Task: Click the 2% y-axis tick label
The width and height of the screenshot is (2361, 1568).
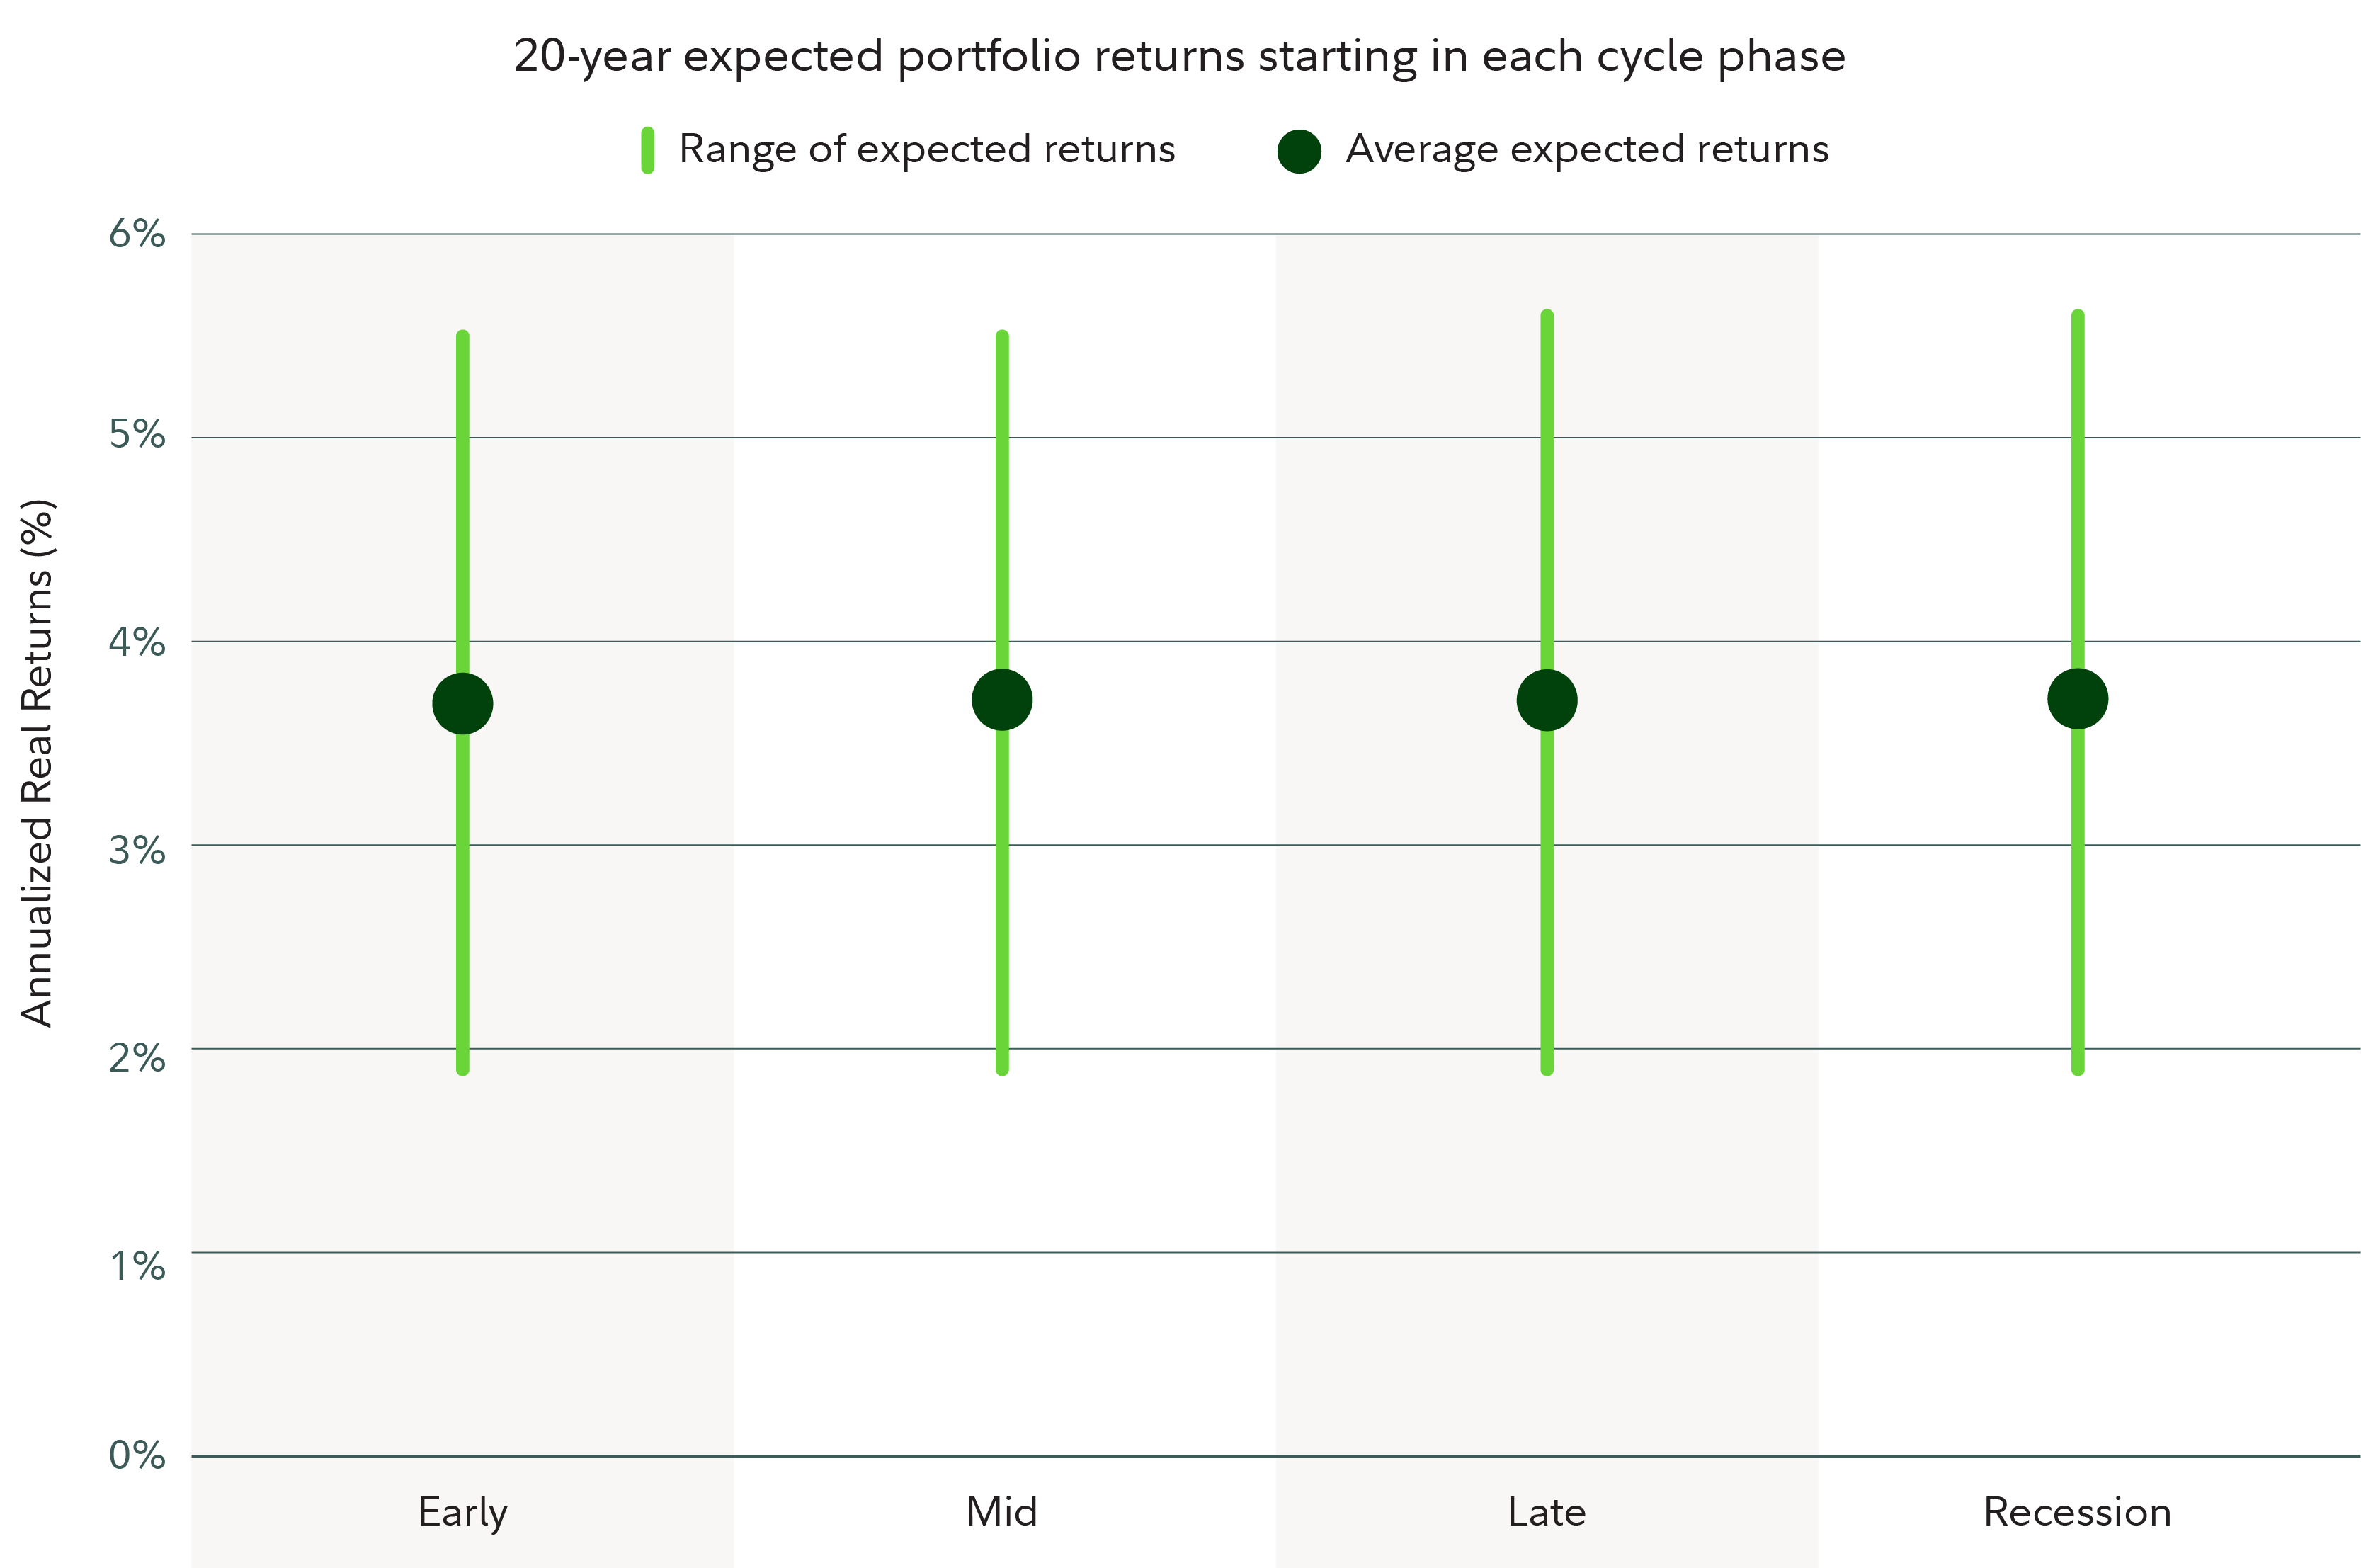Action: (137, 1057)
